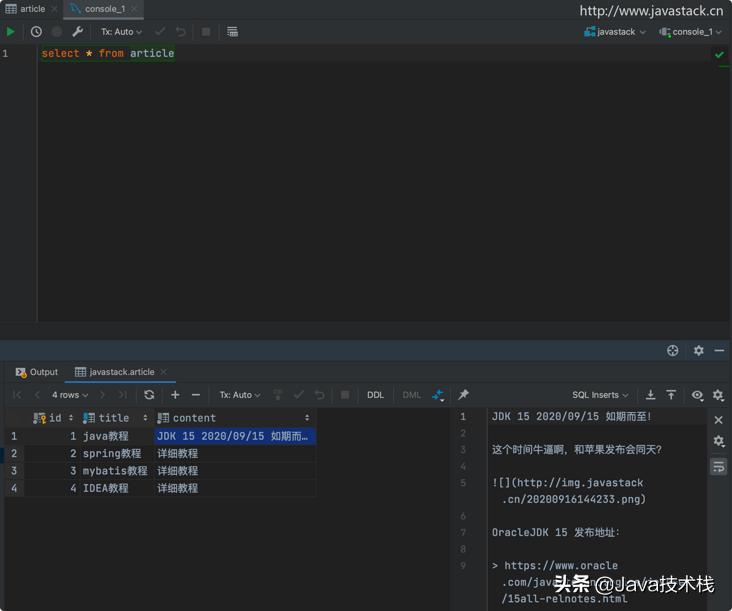This screenshot has height=611, width=732.
Task: Select row number 3 in the grid gutter
Action: [14, 471]
